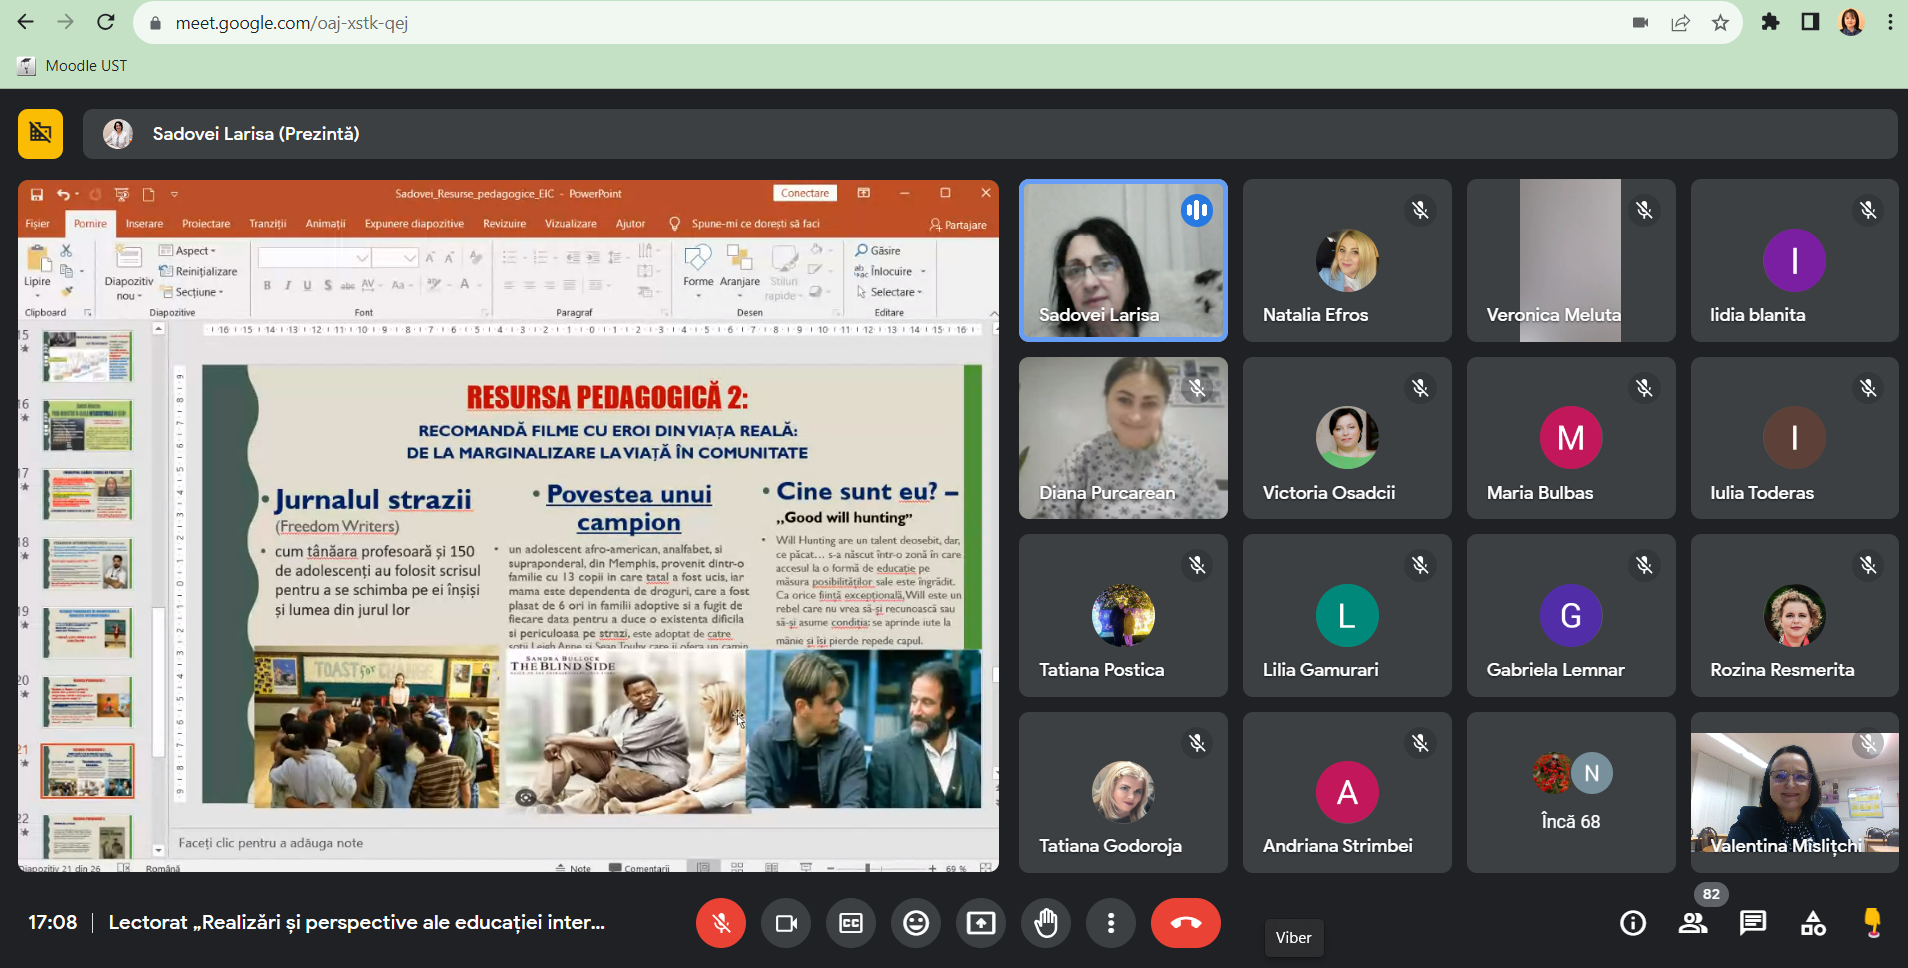
Task: Open meeting details info icon
Action: coord(1633,923)
